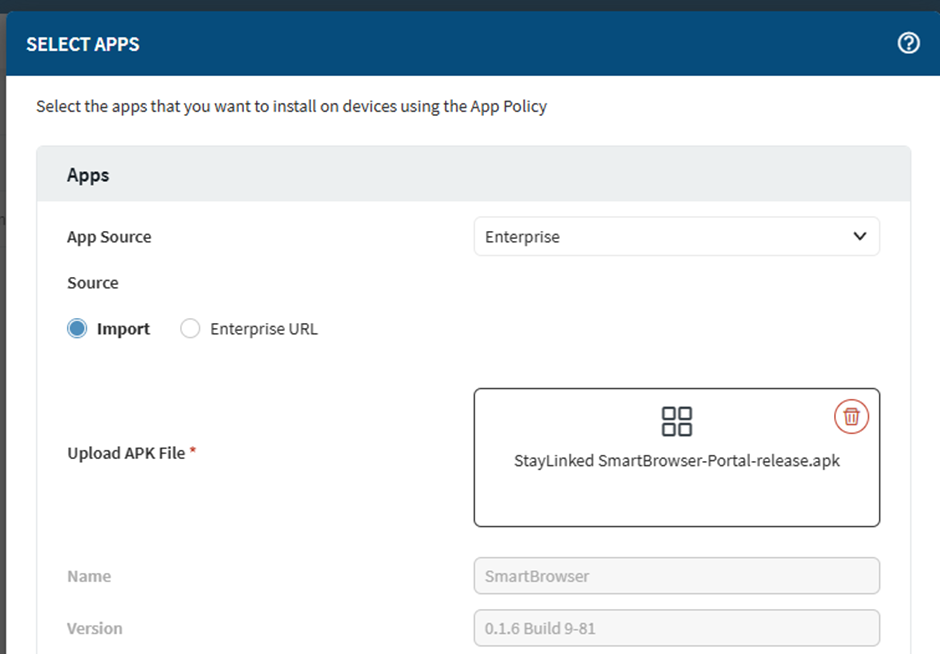Click inside the Upload APK file box
This screenshot has width=940, height=654.
tap(677, 457)
